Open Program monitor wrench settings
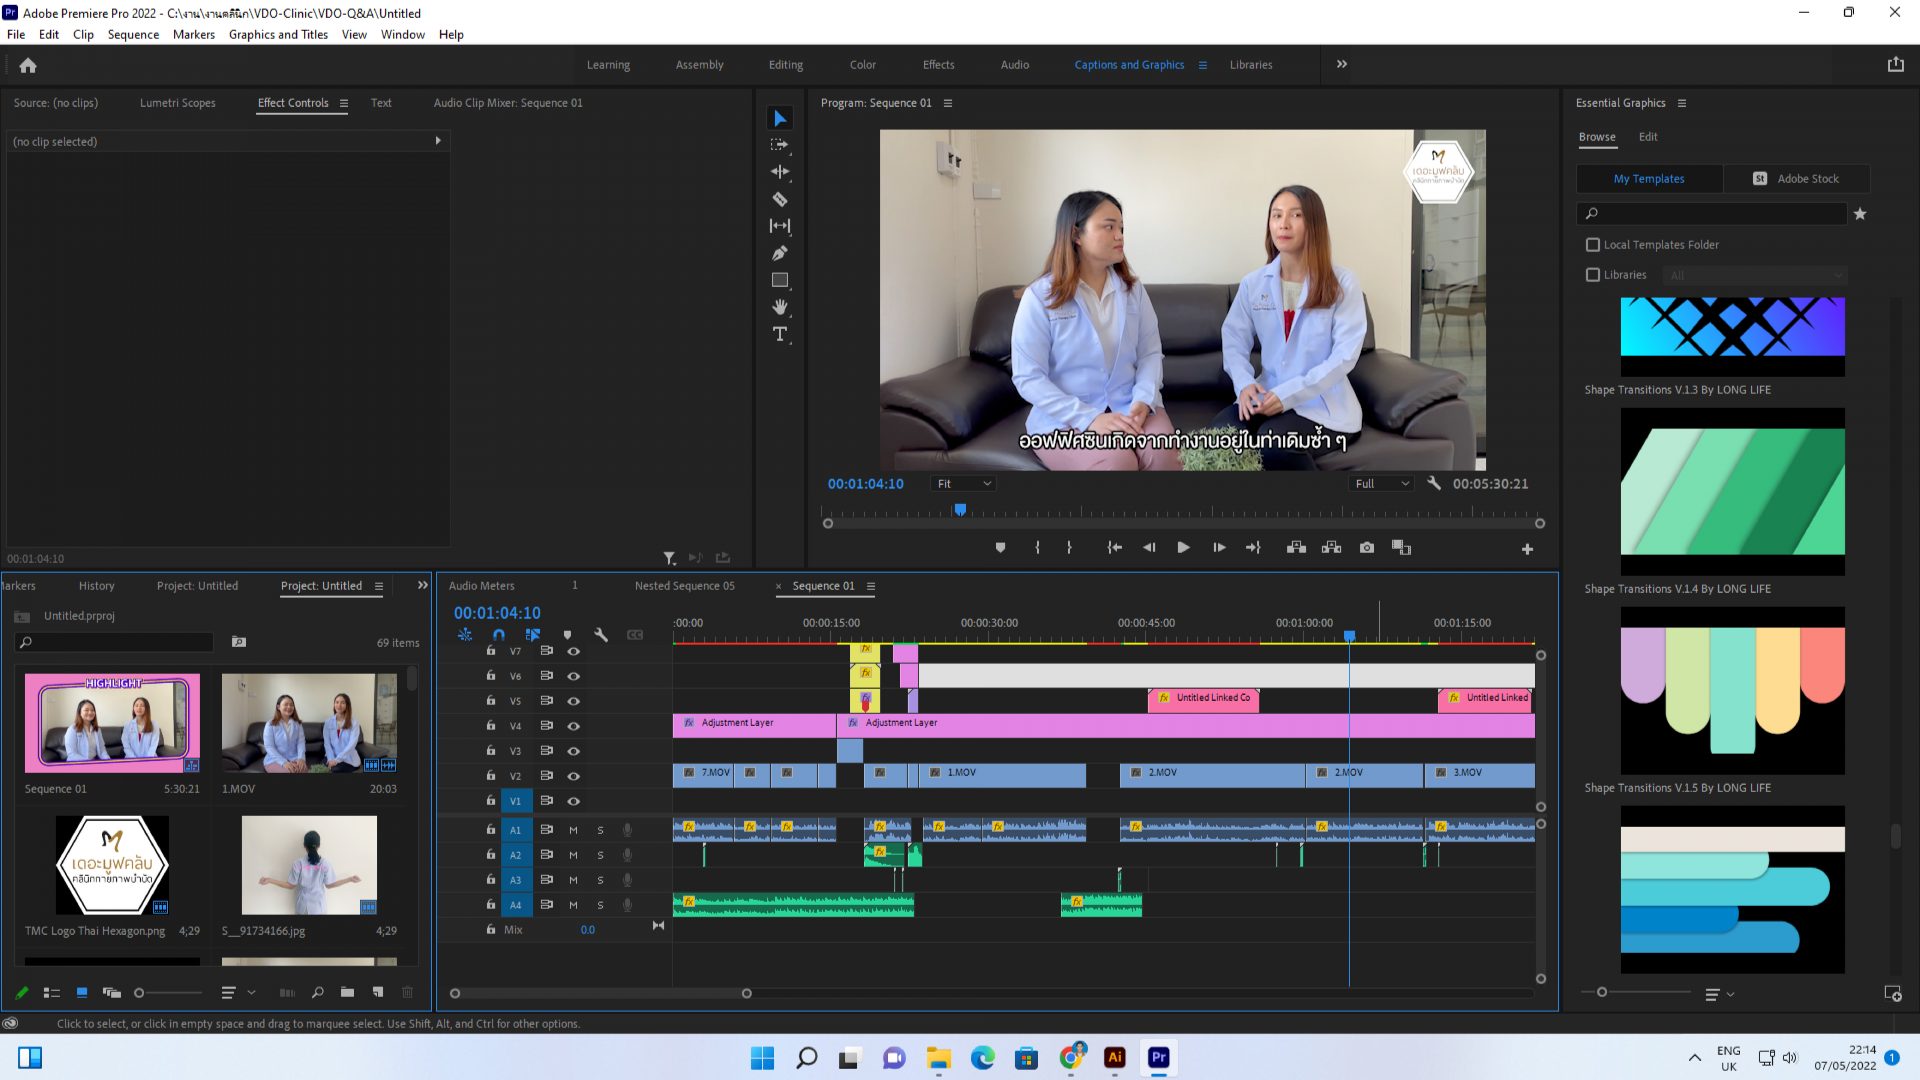The width and height of the screenshot is (1920, 1080). 1434,483
